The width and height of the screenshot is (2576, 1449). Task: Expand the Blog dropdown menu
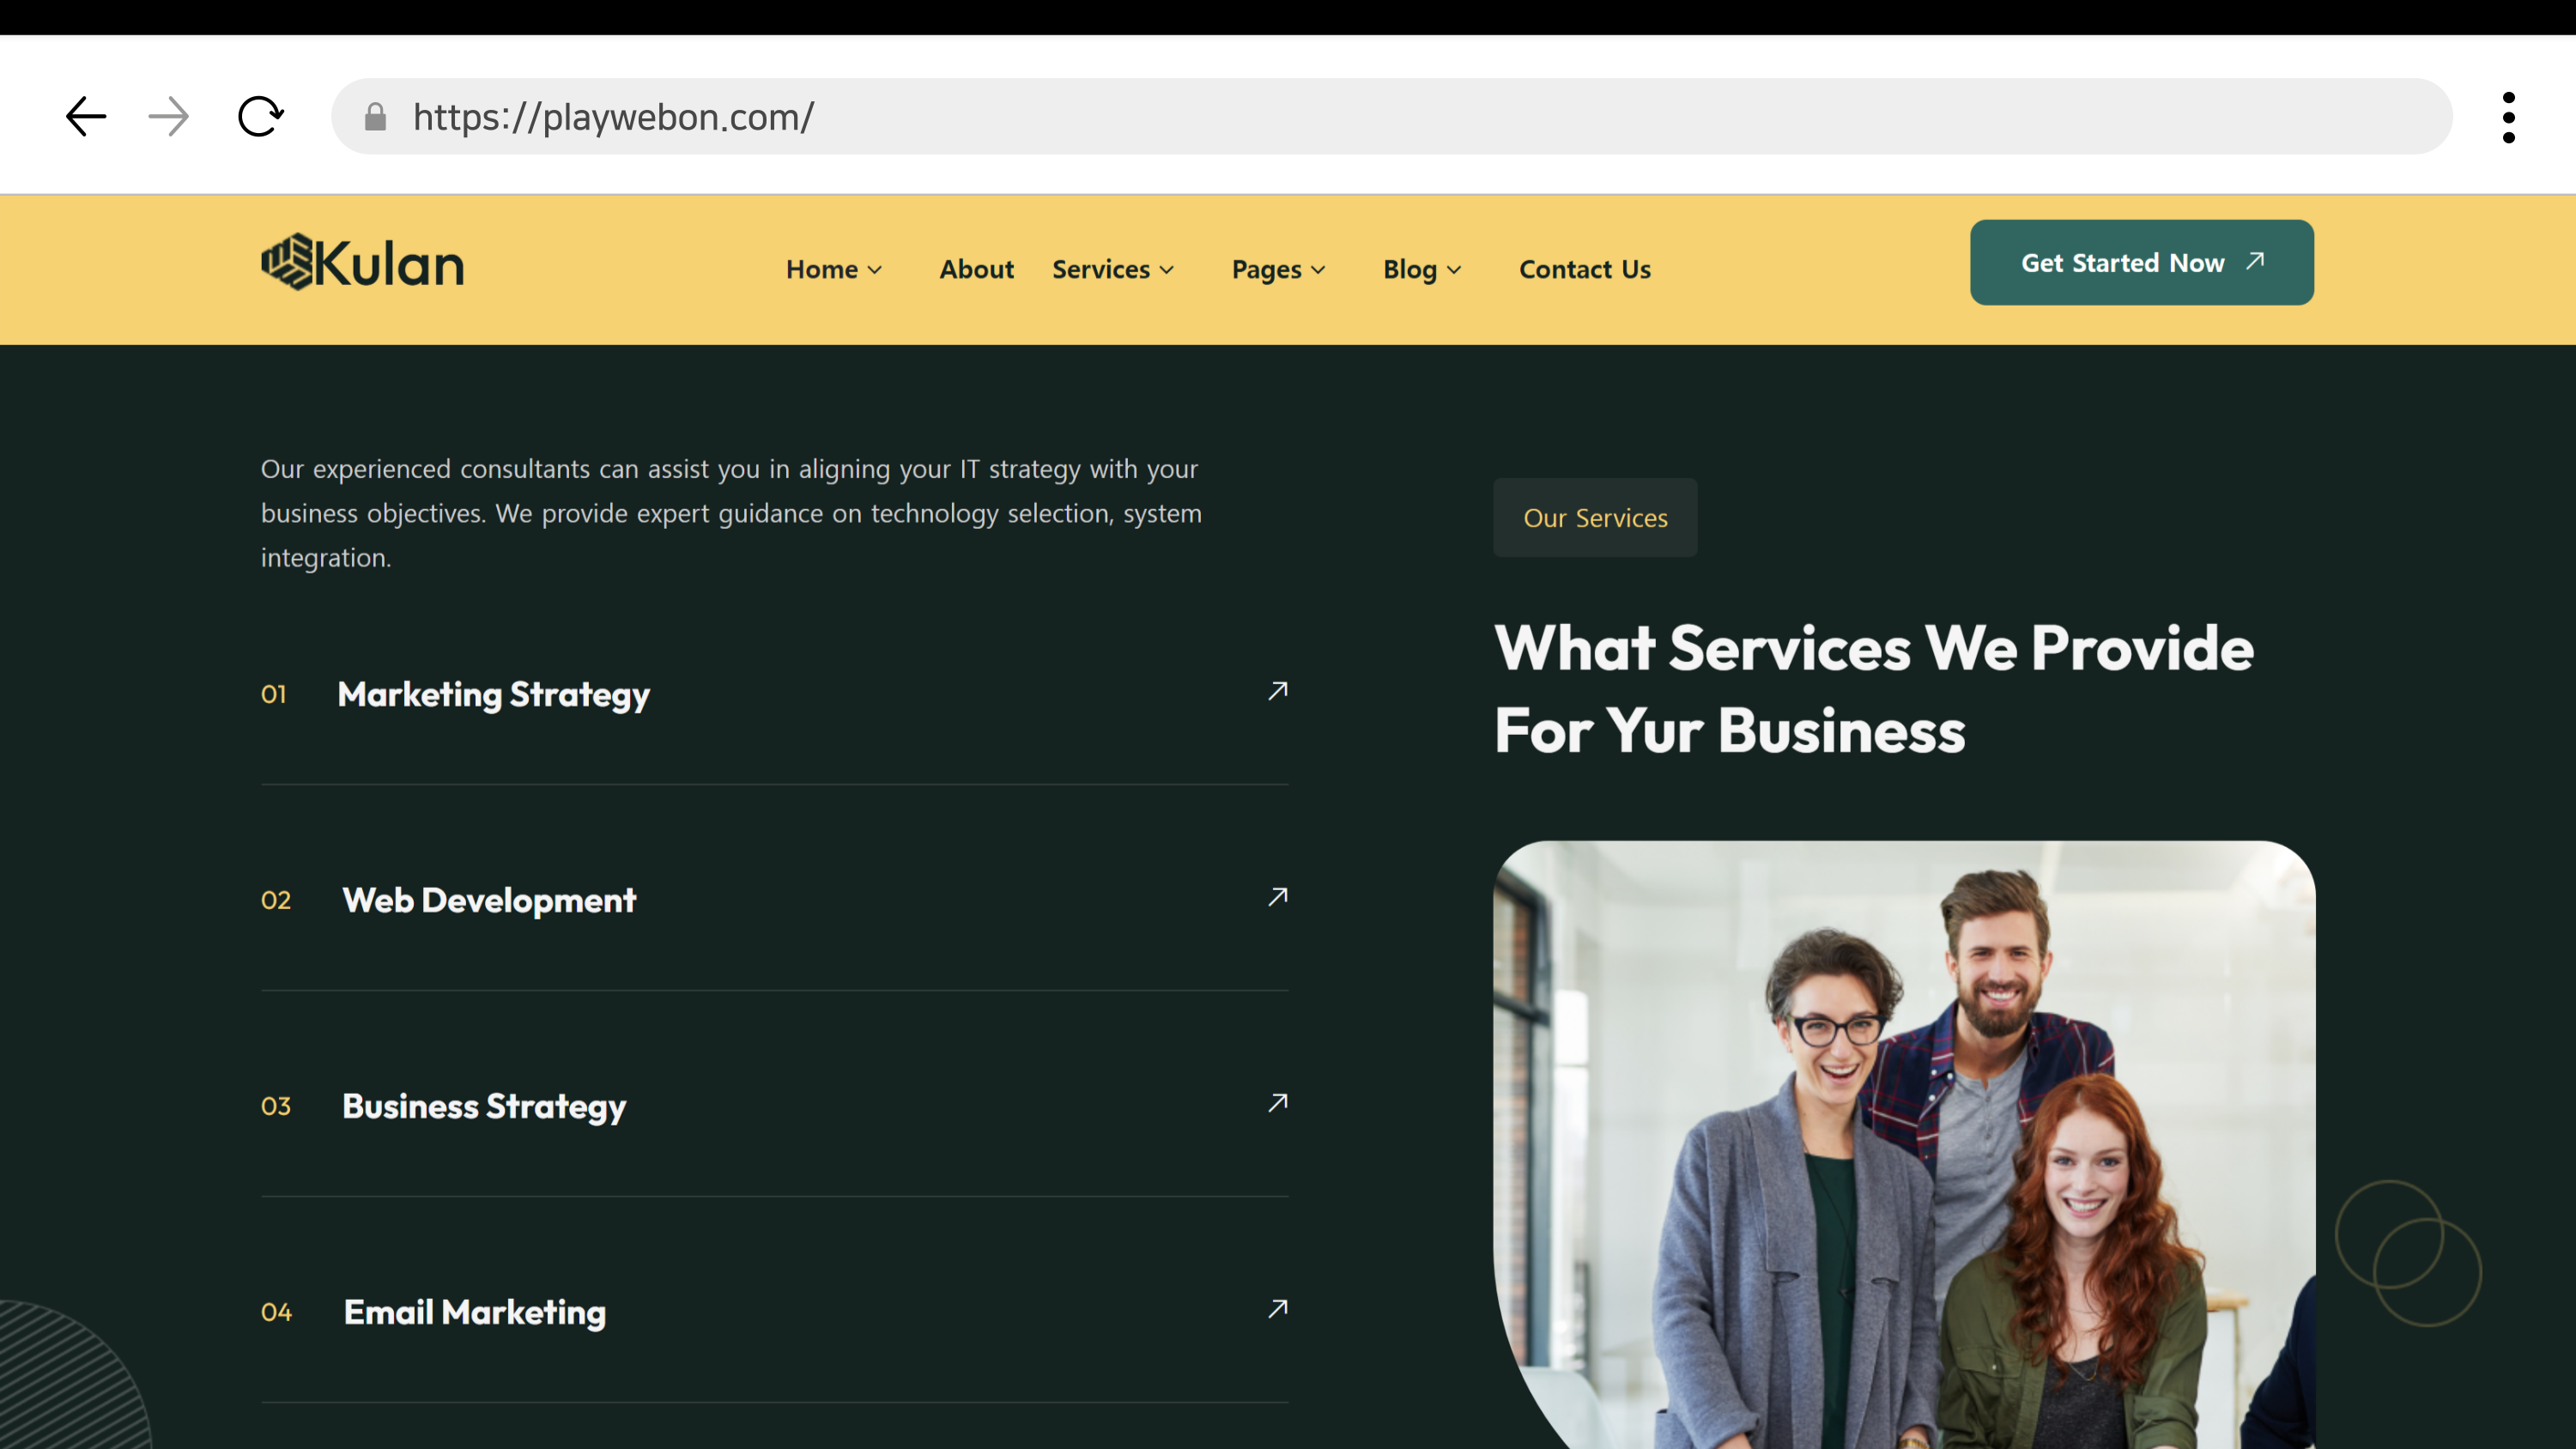pos(1421,269)
